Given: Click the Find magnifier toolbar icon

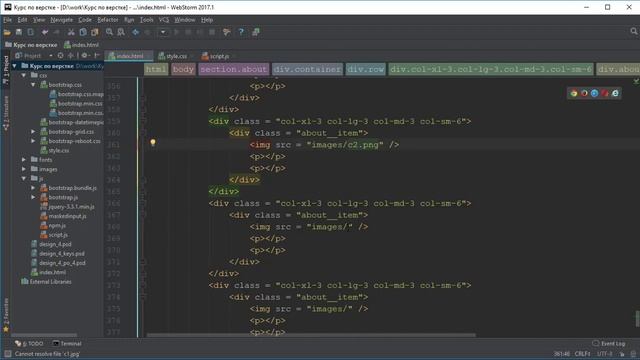Looking at the screenshot, I should (x=109, y=32).
